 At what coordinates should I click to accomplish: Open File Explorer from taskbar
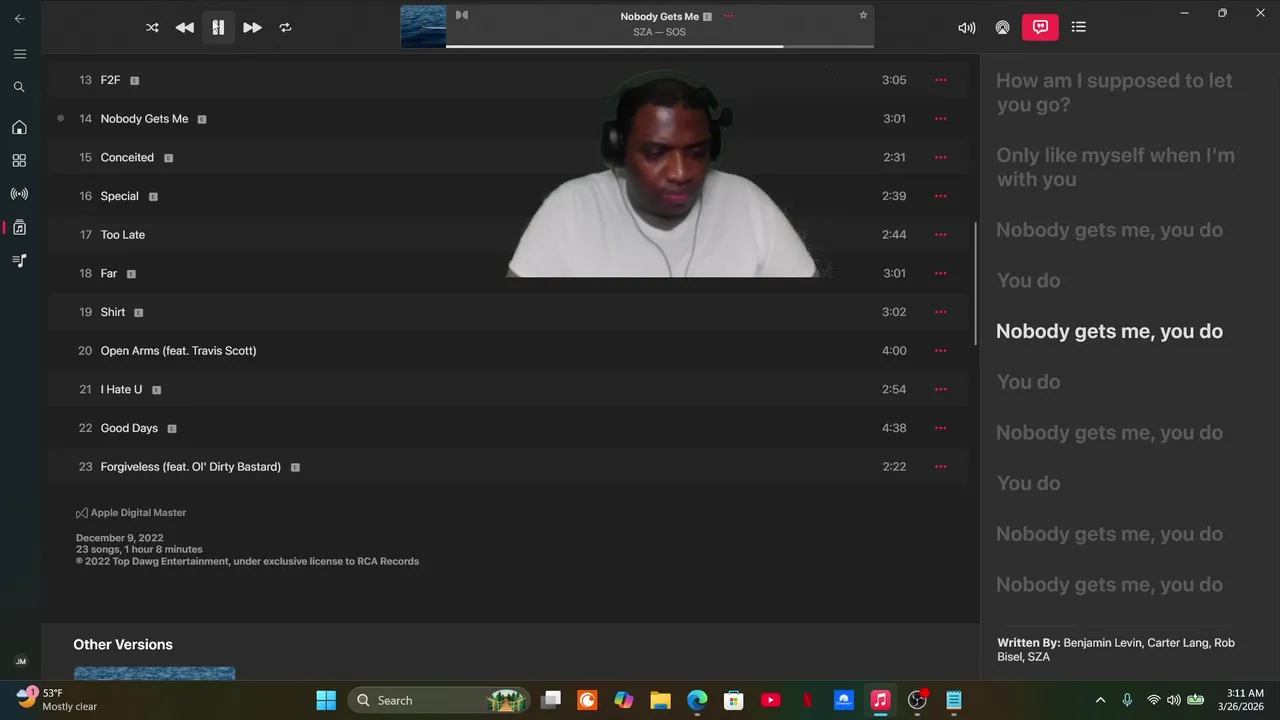(660, 700)
